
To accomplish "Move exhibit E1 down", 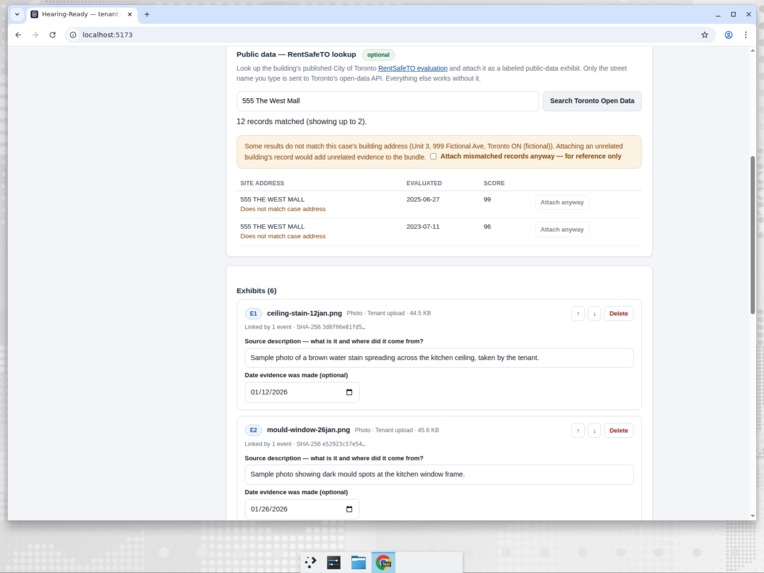I will pyautogui.click(x=594, y=313).
